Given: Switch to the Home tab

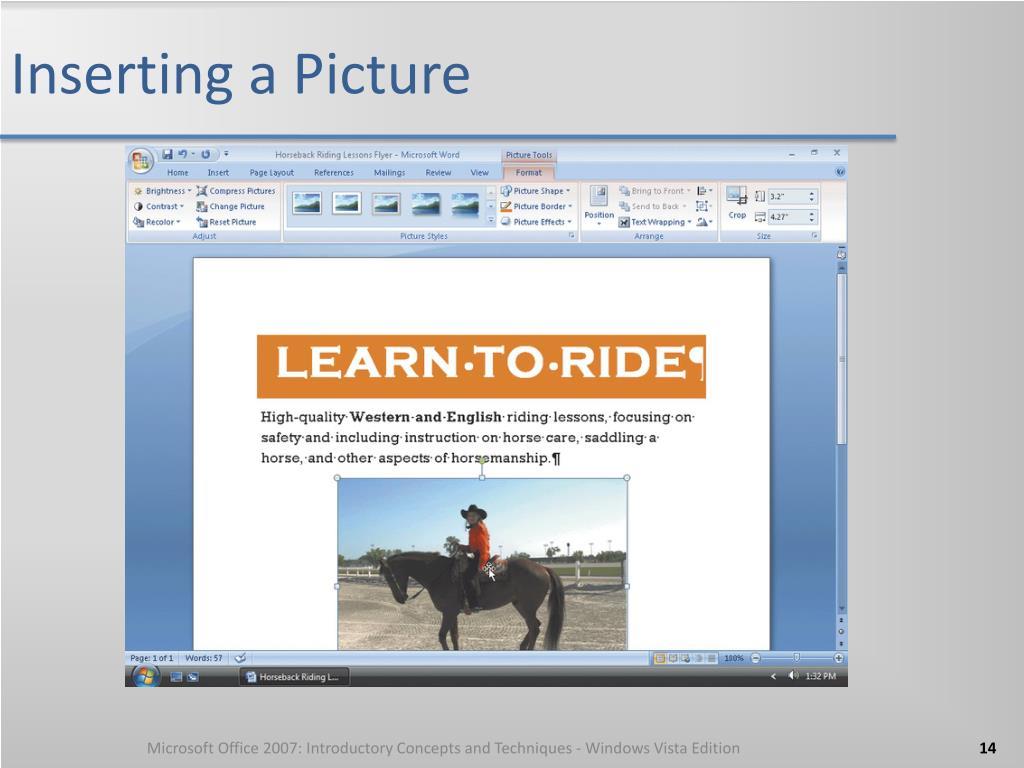Looking at the screenshot, I should point(177,172).
